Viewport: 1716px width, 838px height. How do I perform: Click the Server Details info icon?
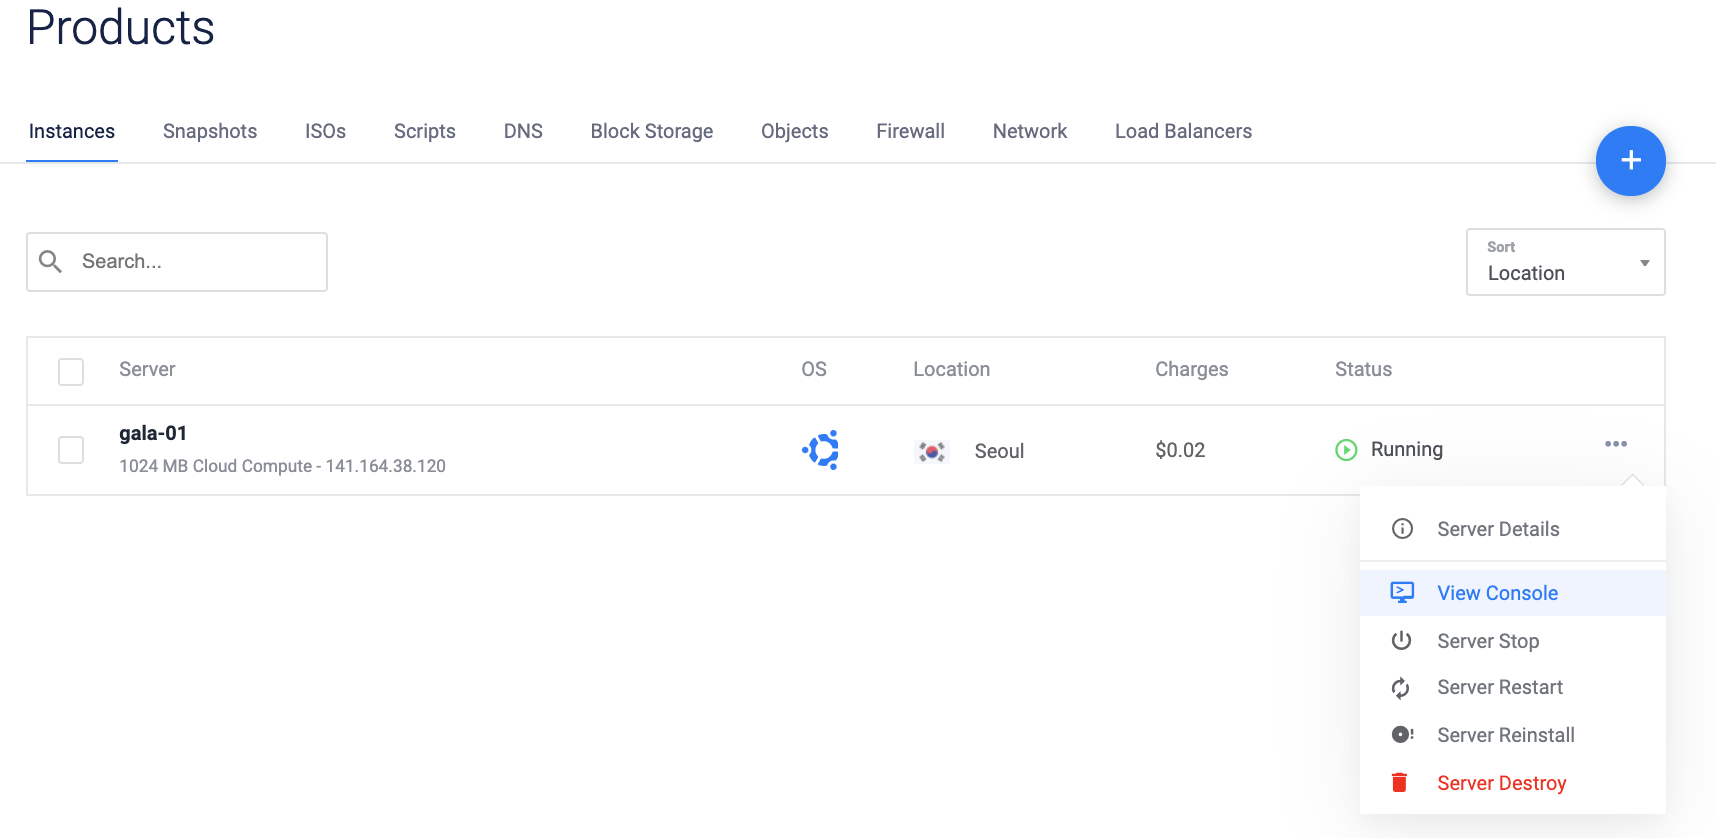(x=1402, y=529)
